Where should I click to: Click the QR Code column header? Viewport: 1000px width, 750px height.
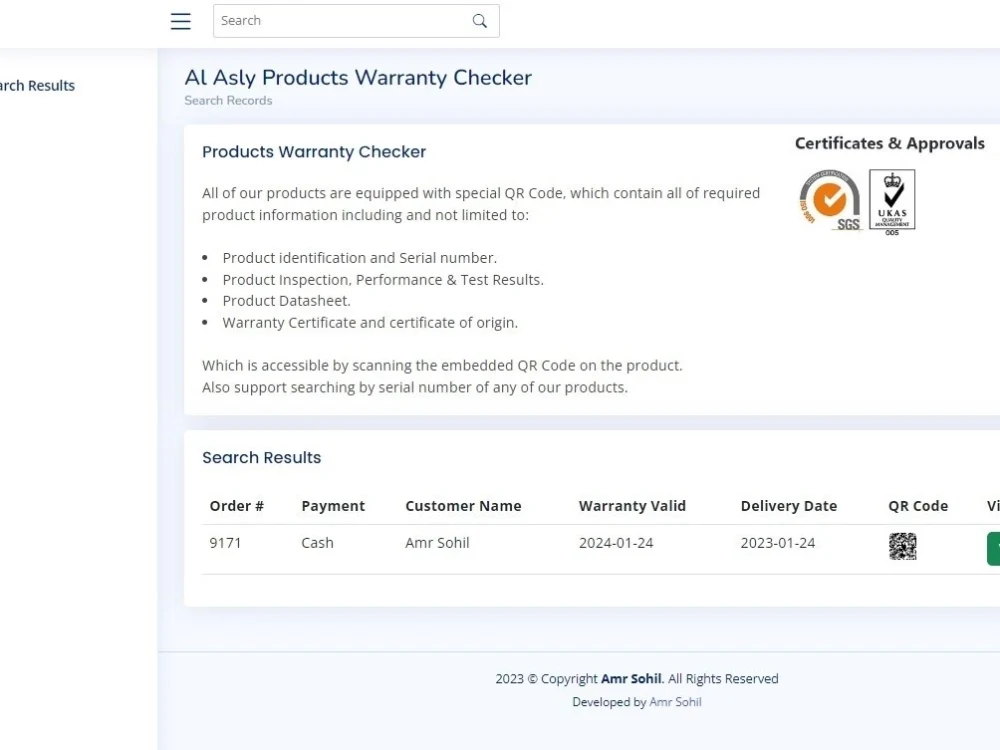point(917,505)
